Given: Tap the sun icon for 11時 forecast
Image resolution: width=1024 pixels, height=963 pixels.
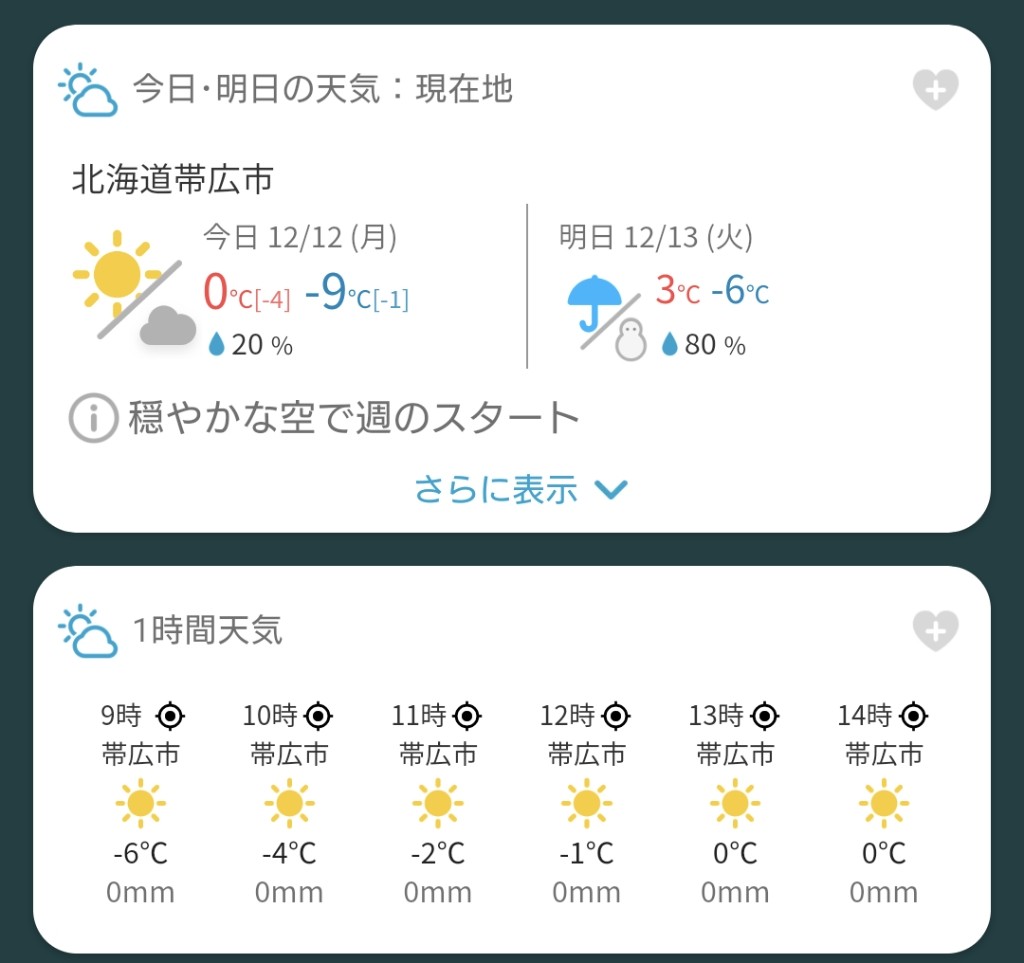Looking at the screenshot, I should pos(438,802).
